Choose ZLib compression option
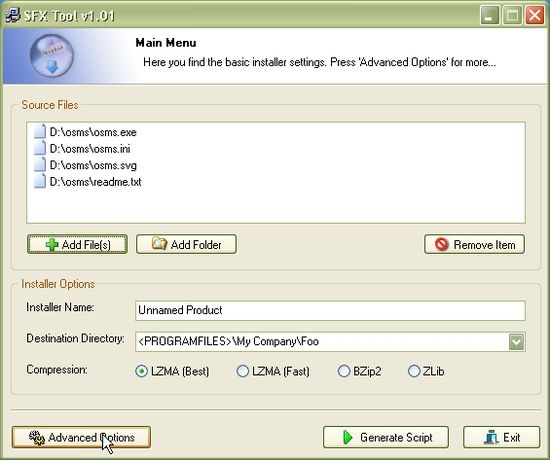 point(414,371)
